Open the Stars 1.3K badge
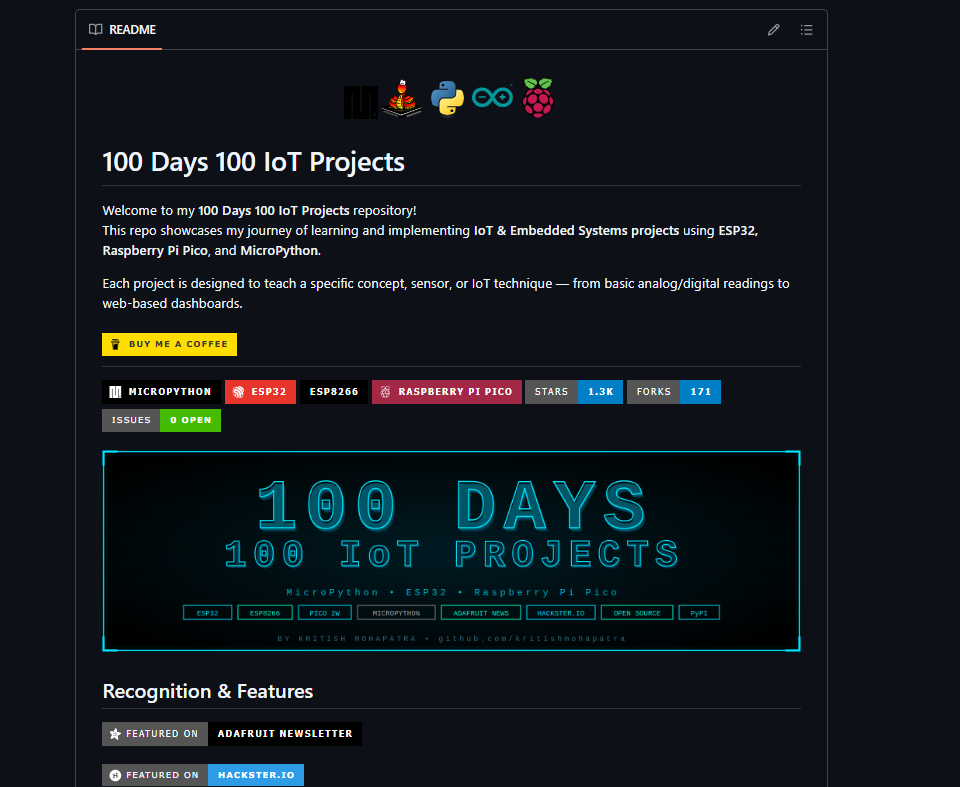 click(x=574, y=392)
